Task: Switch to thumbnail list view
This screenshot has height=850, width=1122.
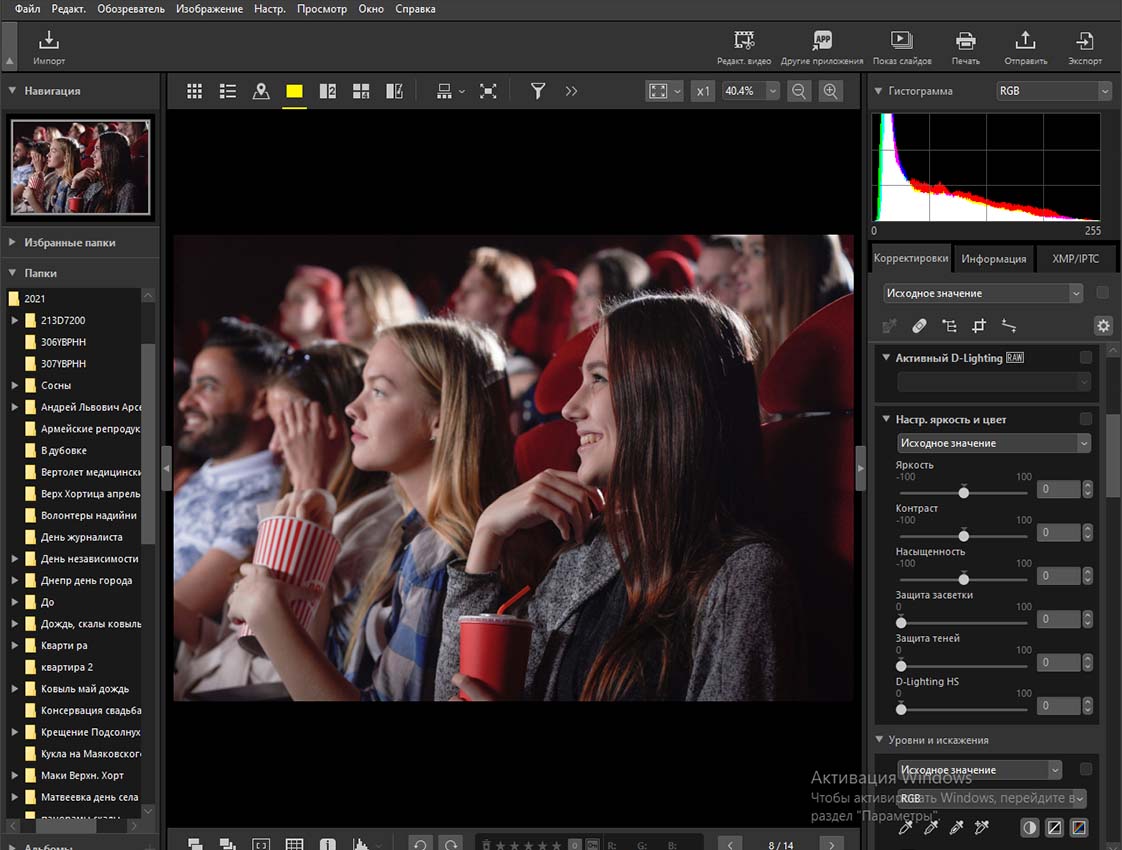Action: pos(228,91)
